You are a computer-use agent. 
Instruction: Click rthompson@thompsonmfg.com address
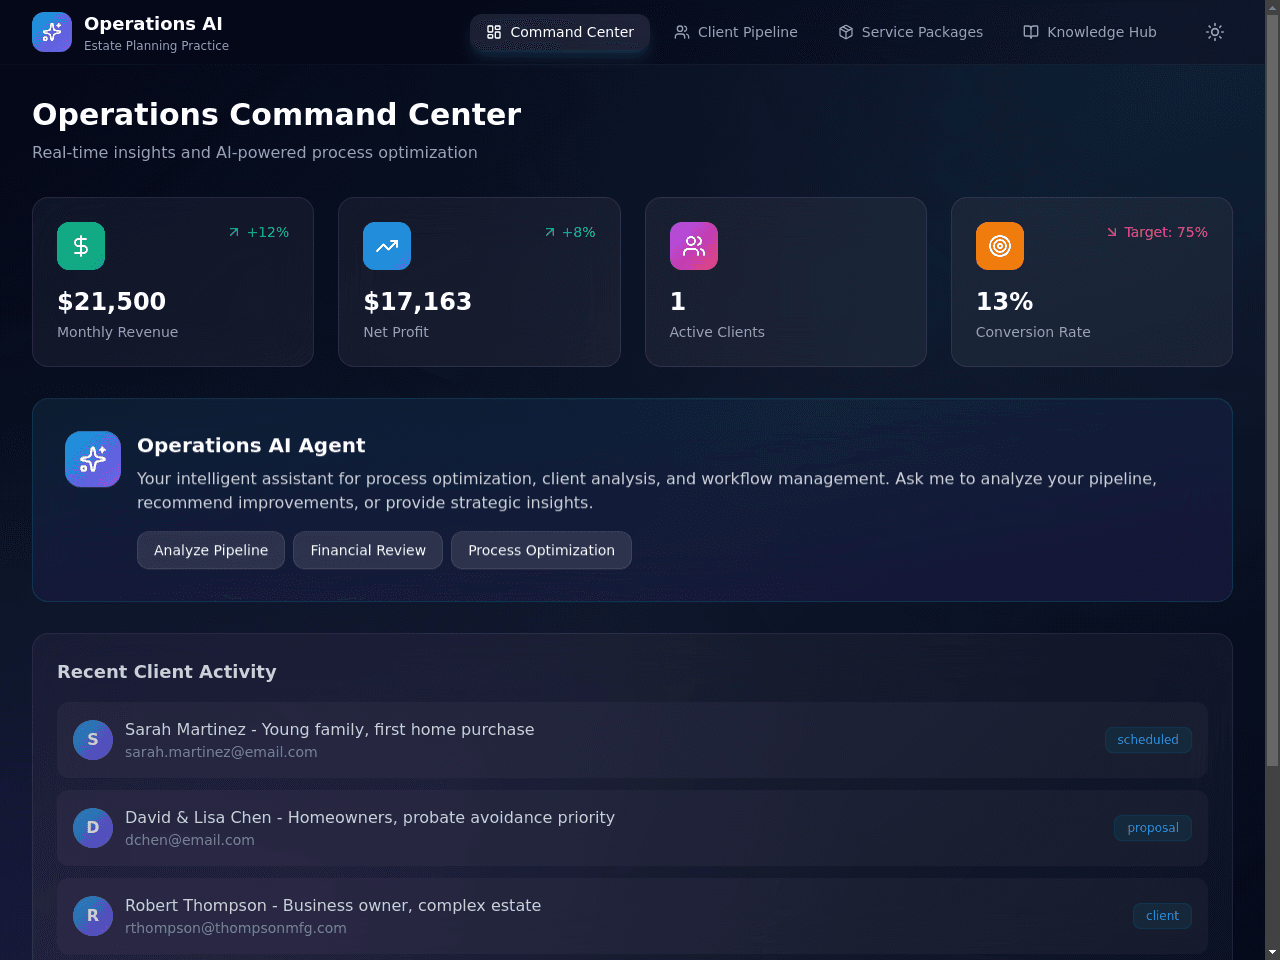[236, 928]
